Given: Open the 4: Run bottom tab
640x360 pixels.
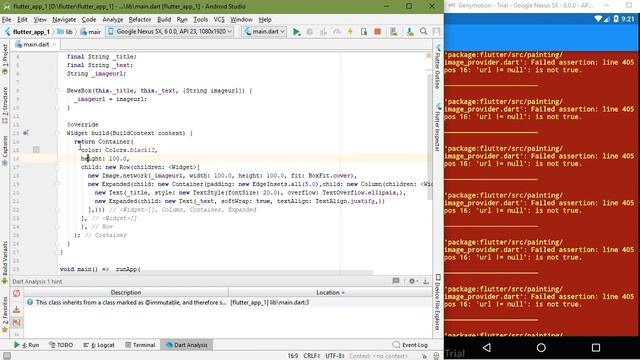Looking at the screenshot, I should coord(27,345).
